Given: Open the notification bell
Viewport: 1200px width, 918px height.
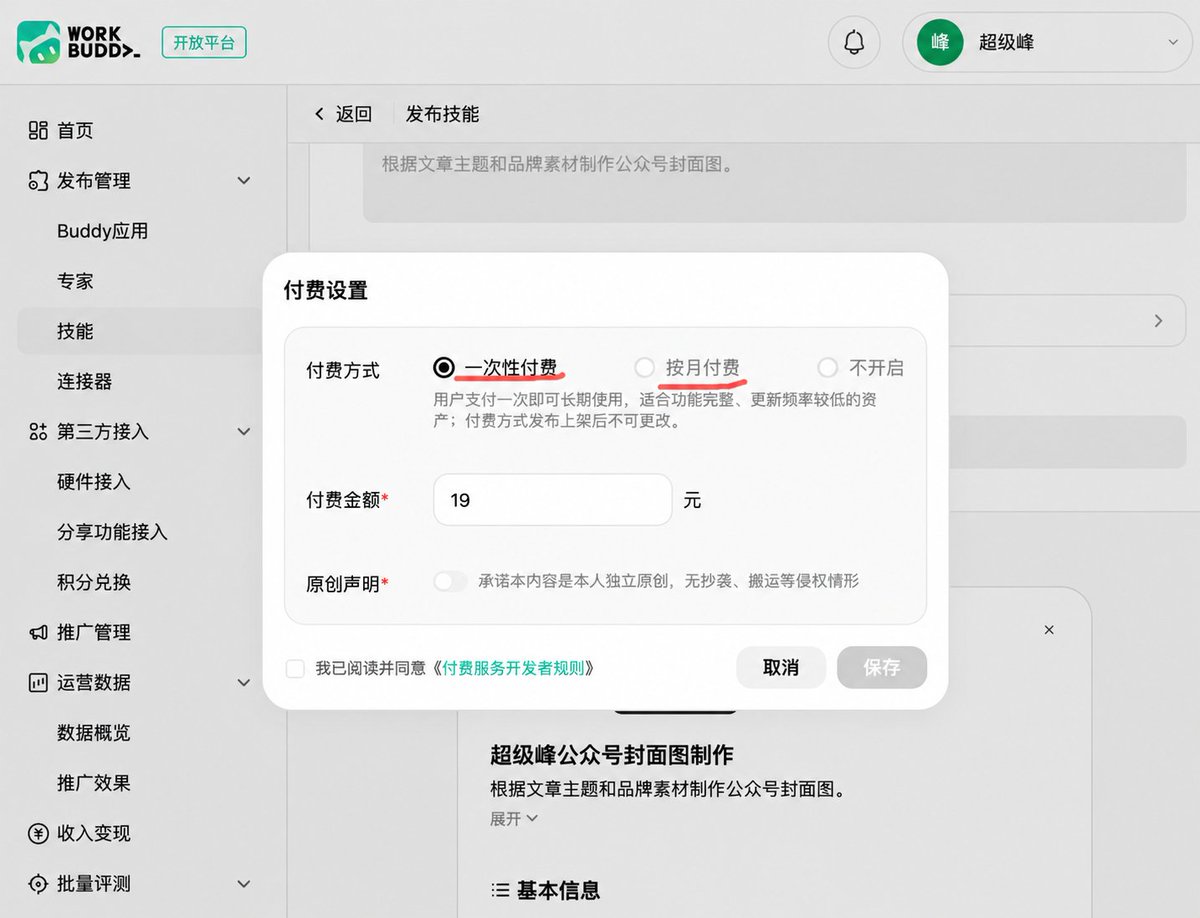Looking at the screenshot, I should coord(854,42).
